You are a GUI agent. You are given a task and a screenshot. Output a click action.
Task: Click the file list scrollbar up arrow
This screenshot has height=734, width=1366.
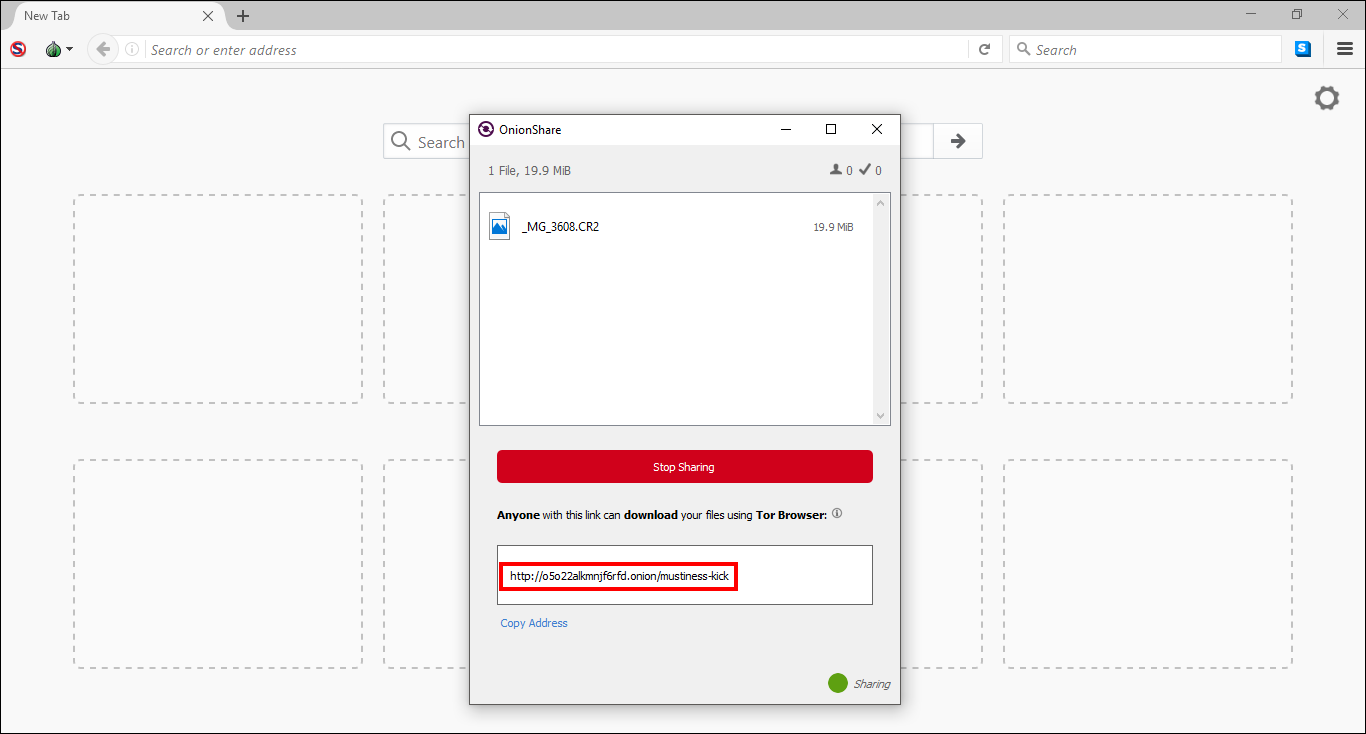pyautogui.click(x=881, y=203)
